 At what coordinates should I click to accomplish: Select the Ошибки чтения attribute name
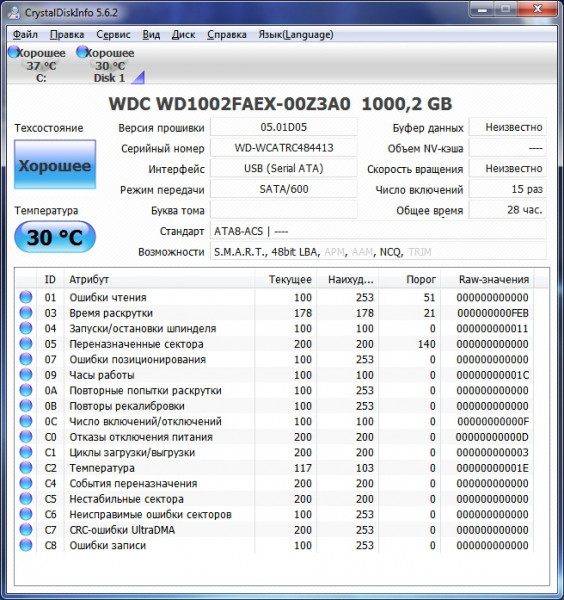(x=108, y=297)
